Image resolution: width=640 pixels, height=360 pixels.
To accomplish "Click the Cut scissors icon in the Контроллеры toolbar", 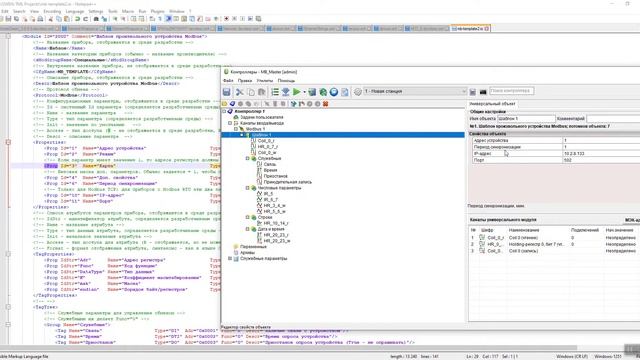I will (x=240, y=92).
